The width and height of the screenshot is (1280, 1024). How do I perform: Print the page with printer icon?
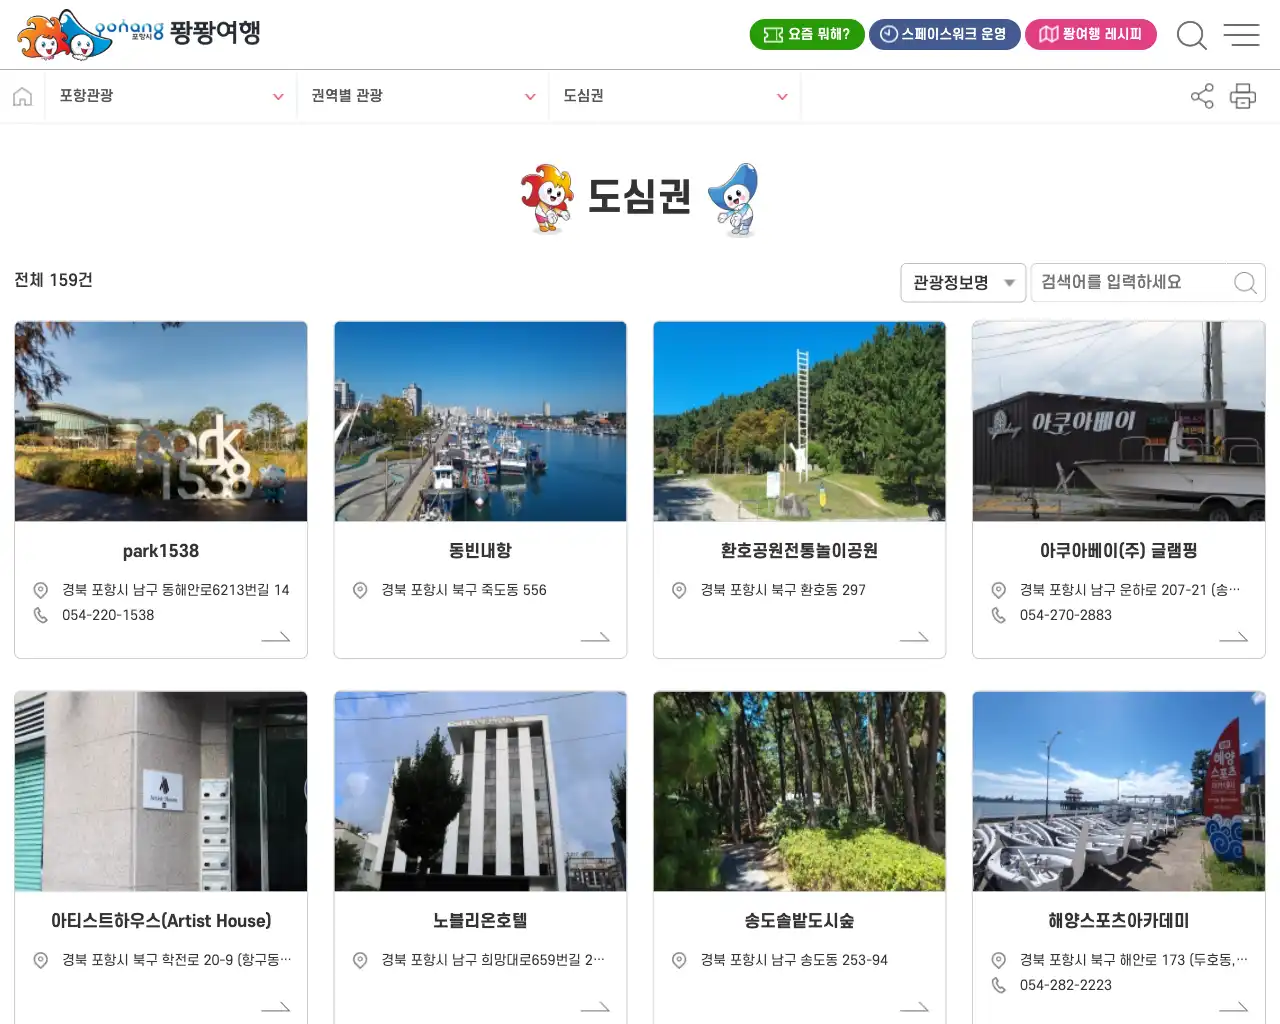pyautogui.click(x=1243, y=96)
